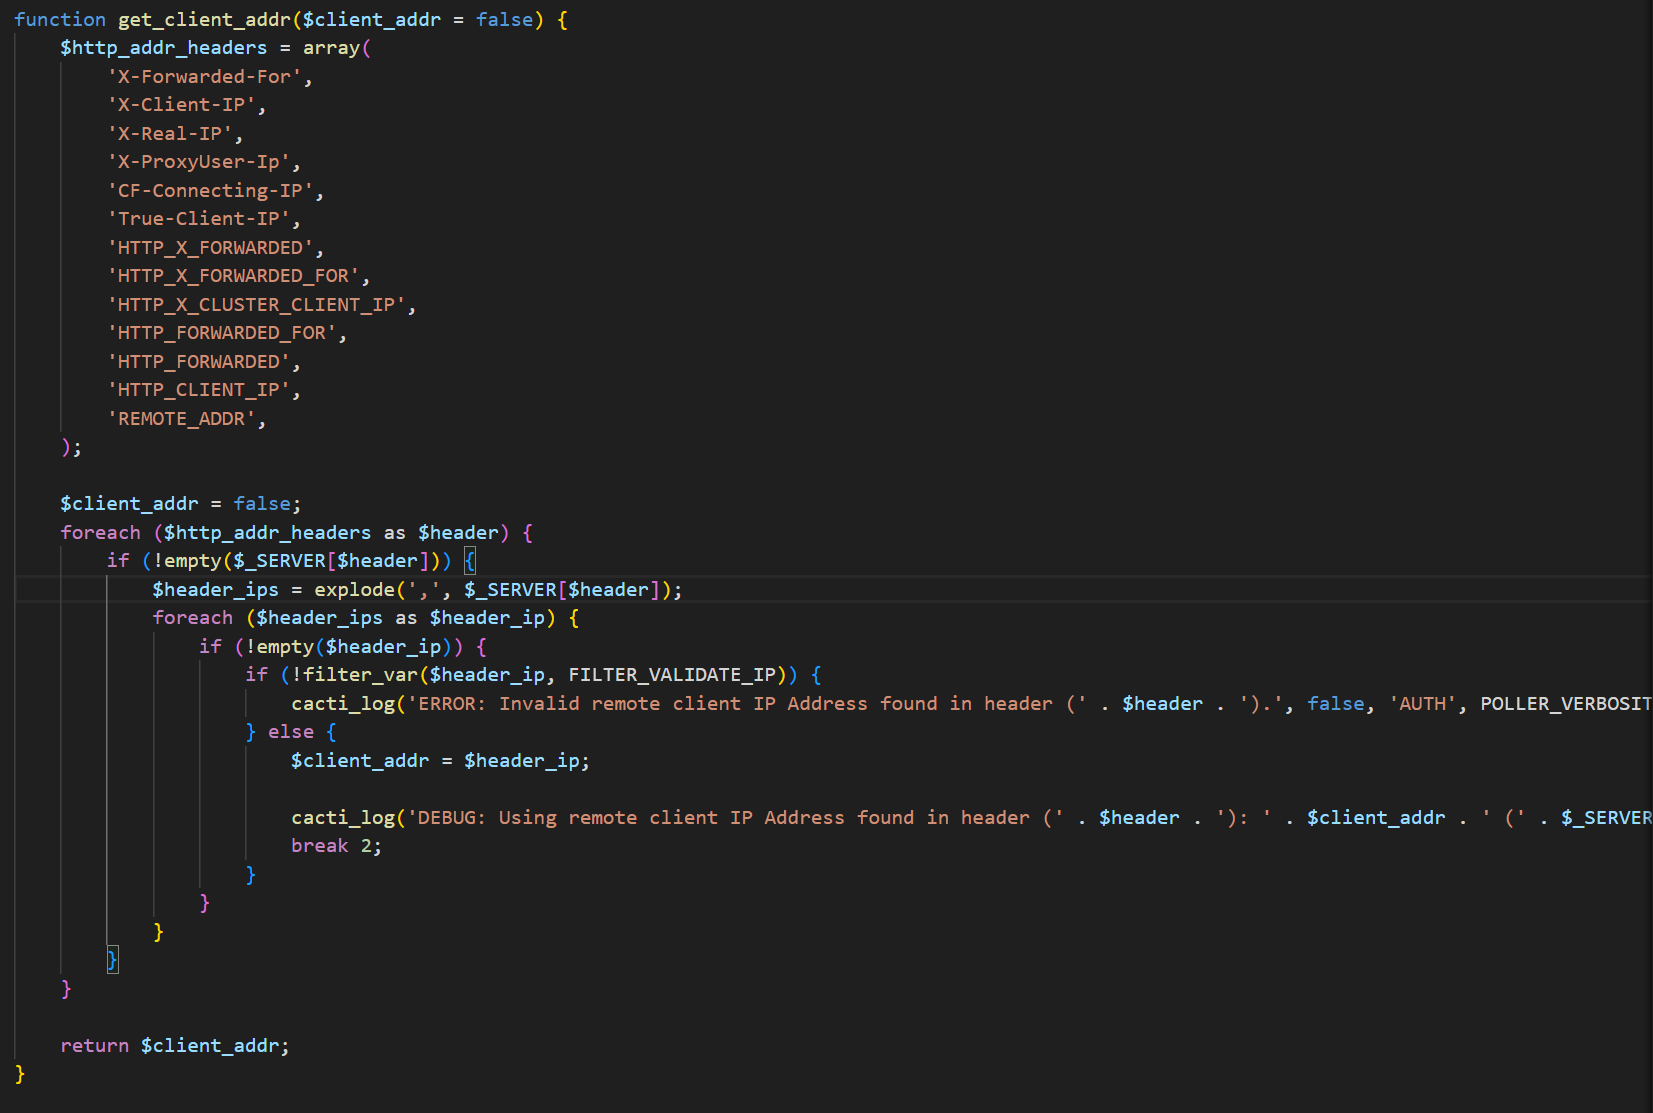Click the array keyword
This screenshot has height=1113, width=1653.
[332, 48]
